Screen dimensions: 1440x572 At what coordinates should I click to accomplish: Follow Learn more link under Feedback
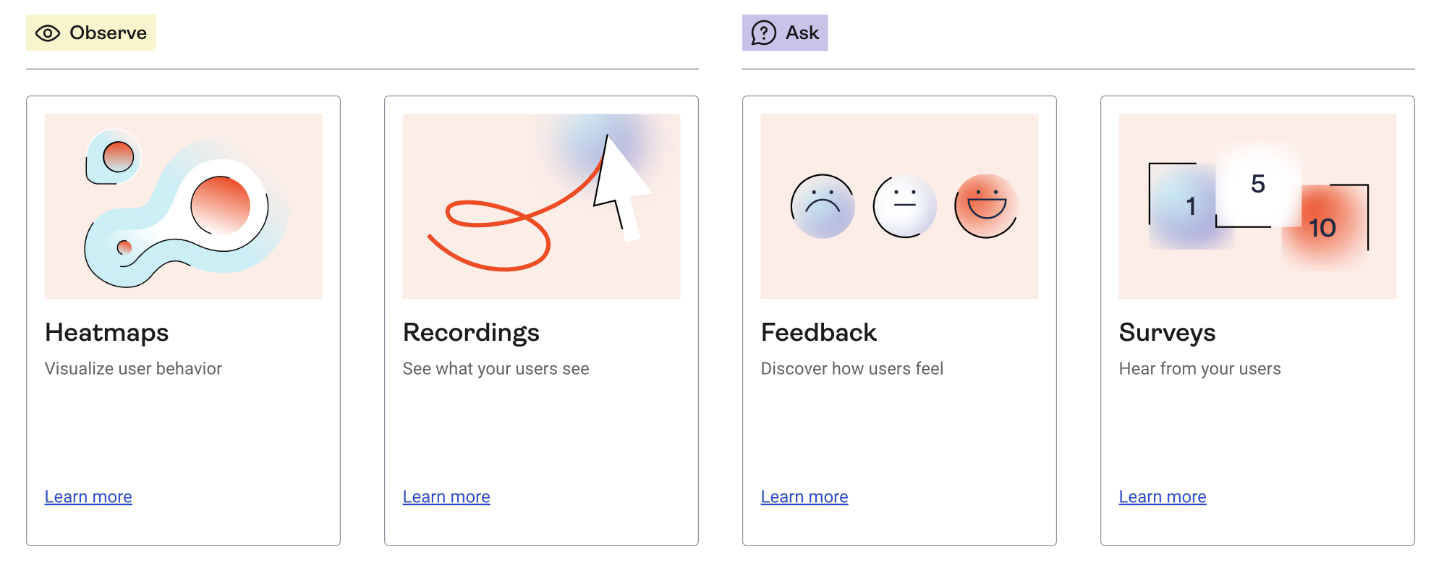click(x=804, y=497)
